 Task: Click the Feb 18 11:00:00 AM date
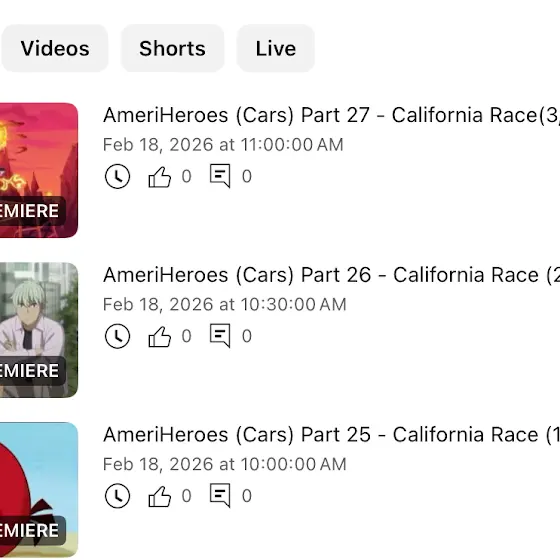coord(223,145)
